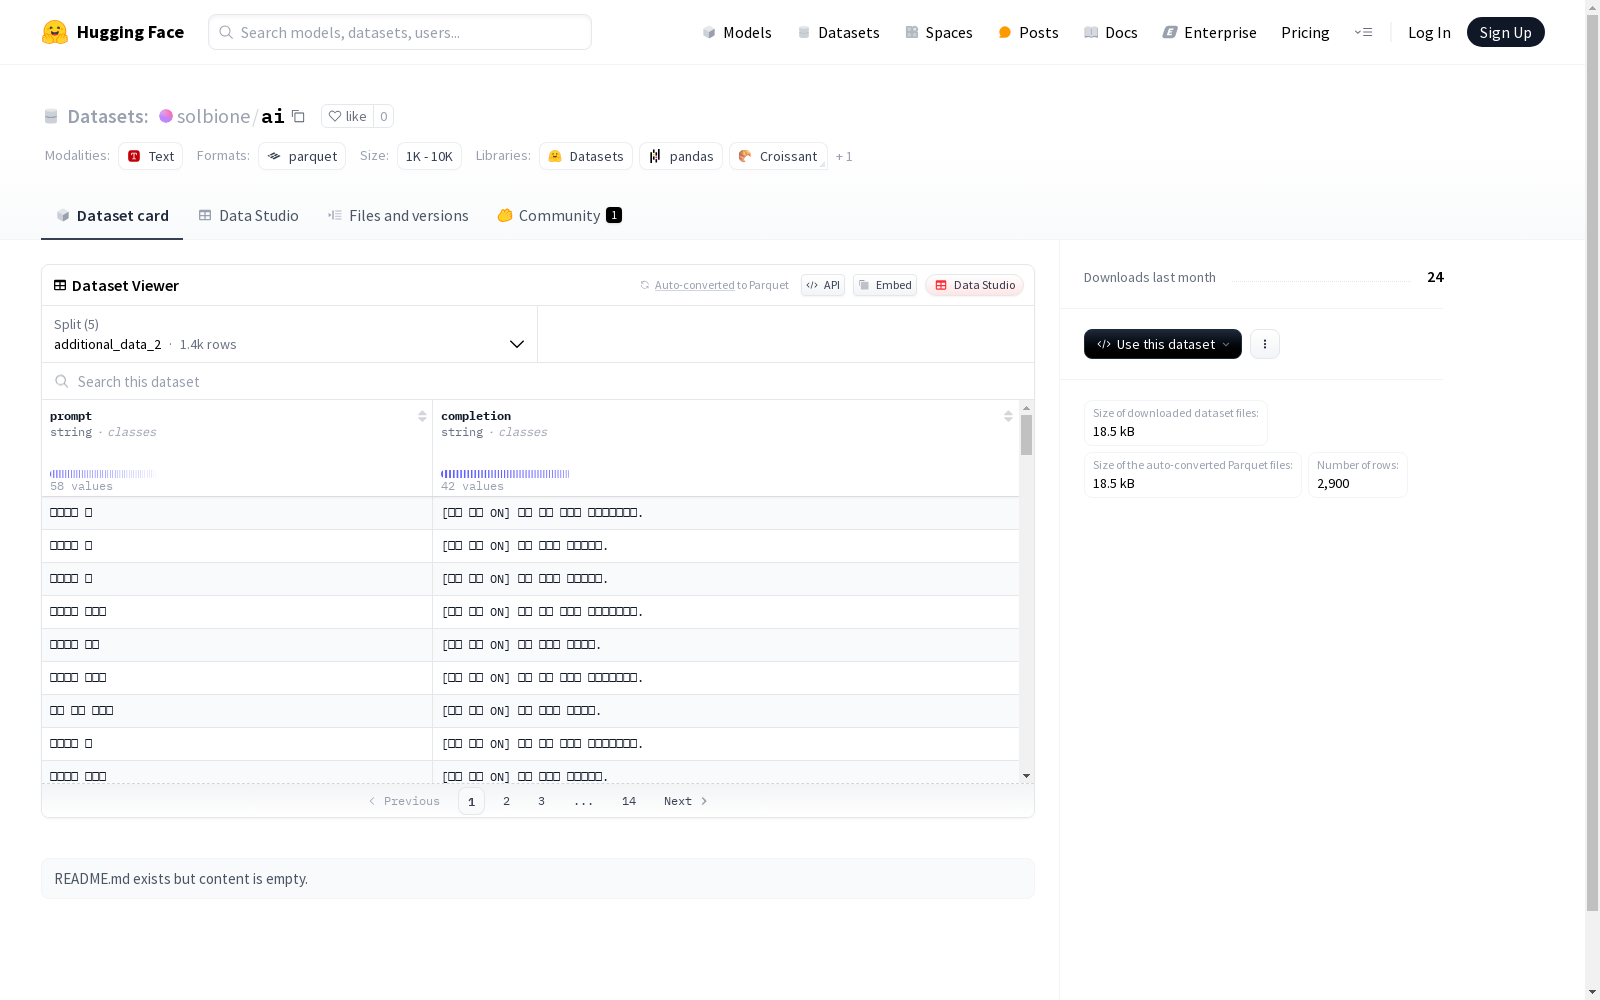The width and height of the screenshot is (1600, 1000).
Task: Sort the completion column using sort icon
Action: pos(1008,416)
